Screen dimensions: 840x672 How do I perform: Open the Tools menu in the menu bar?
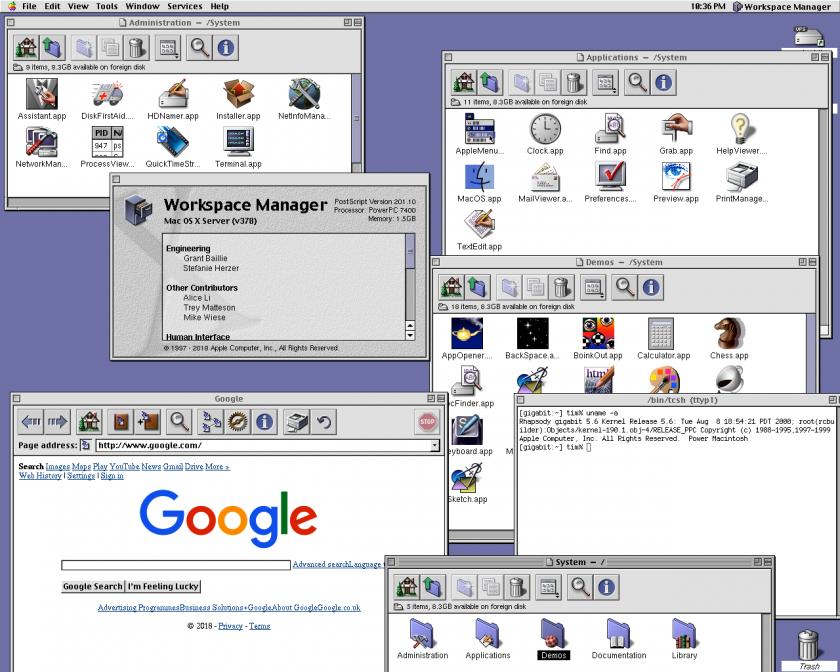point(107,6)
